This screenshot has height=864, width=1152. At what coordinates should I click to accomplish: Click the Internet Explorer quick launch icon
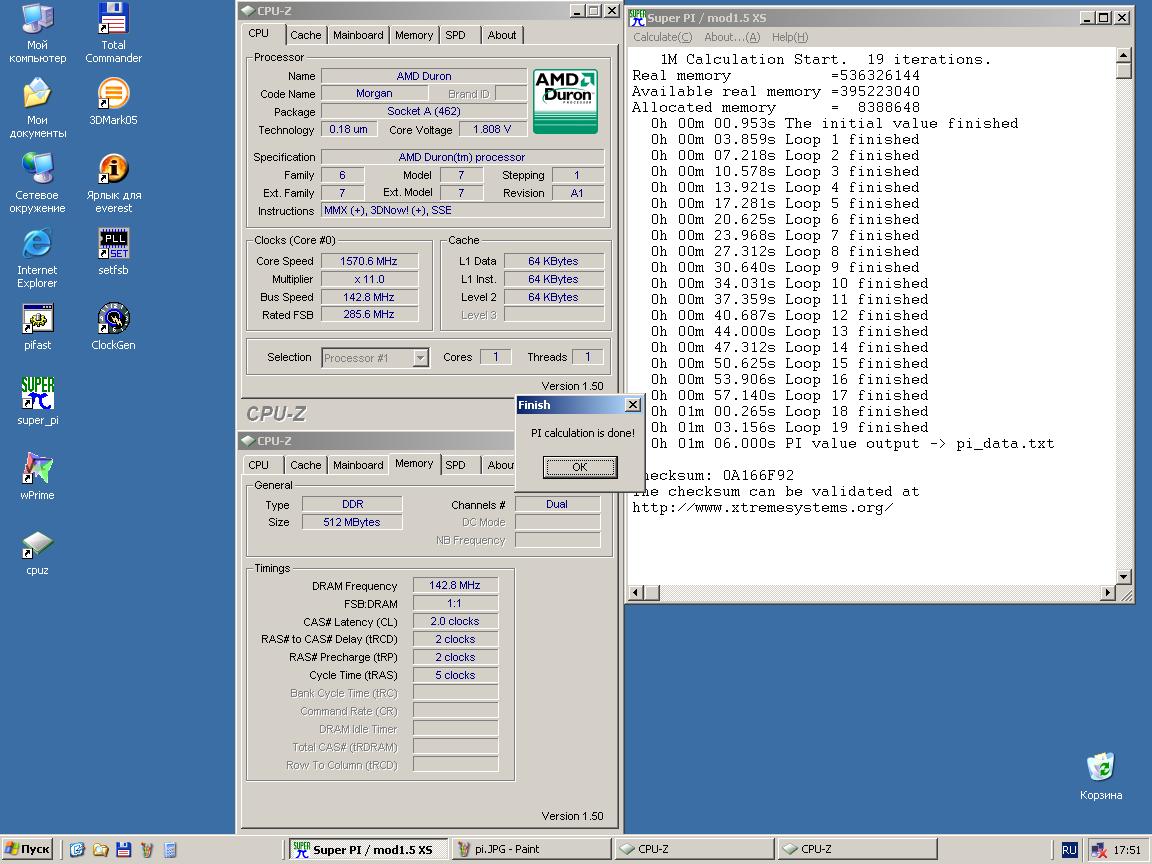pyautogui.click(x=77, y=850)
